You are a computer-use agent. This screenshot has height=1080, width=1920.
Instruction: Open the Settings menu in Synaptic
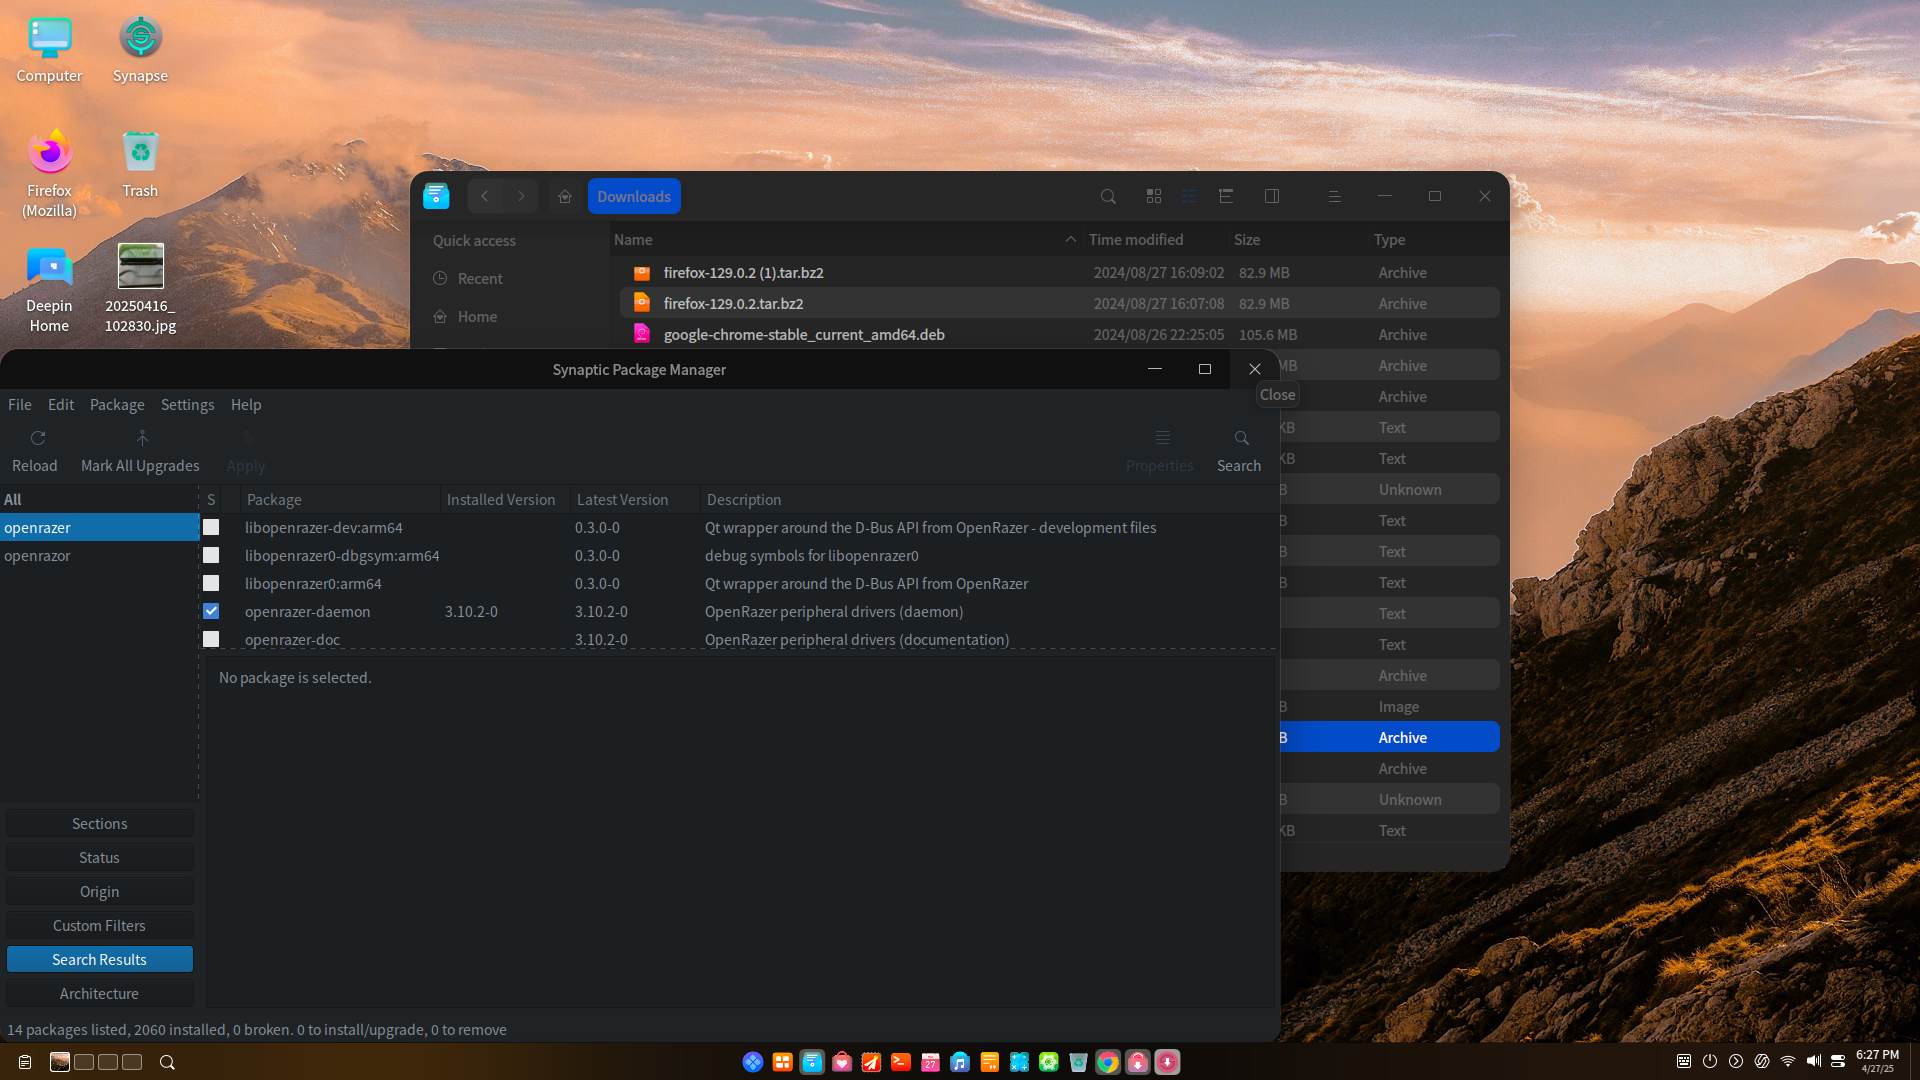188,405
